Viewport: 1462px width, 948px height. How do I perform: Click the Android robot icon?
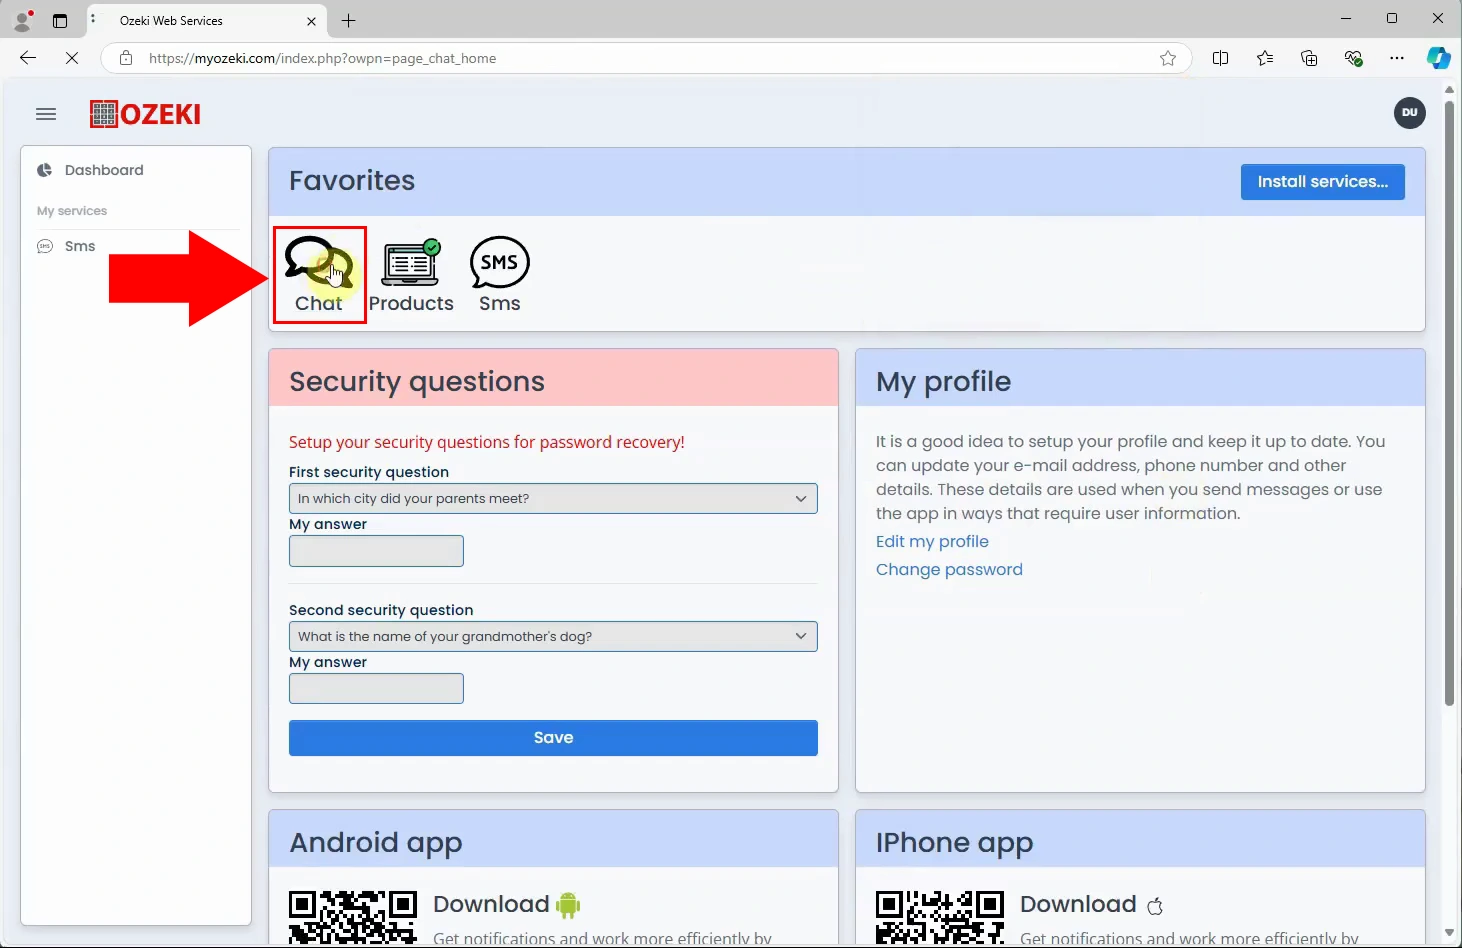[568, 905]
